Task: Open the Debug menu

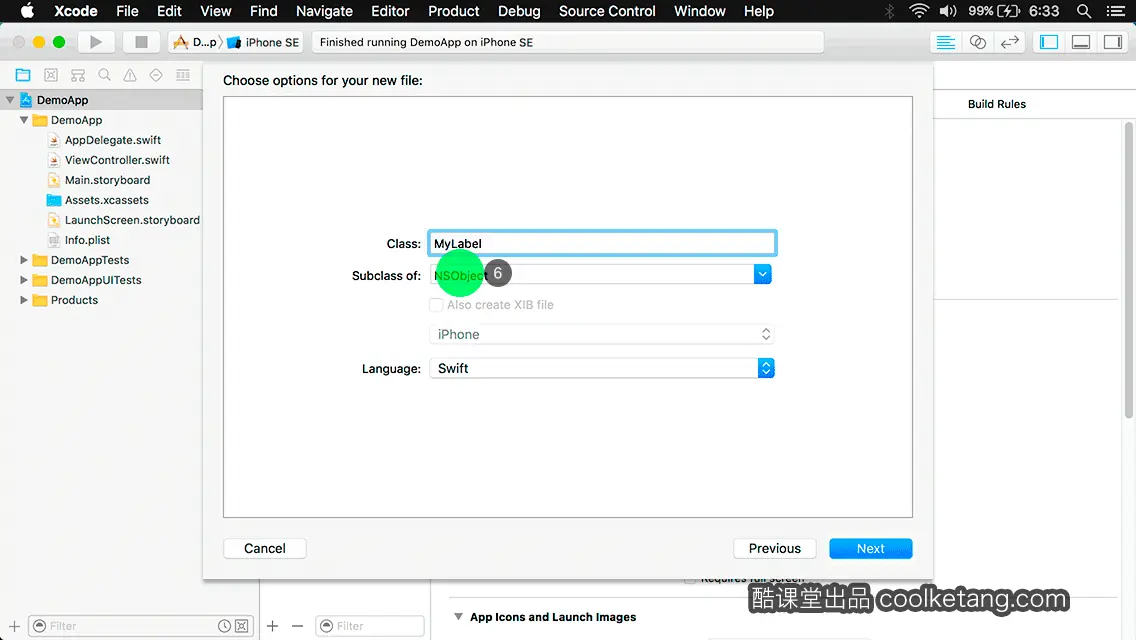Action: [x=519, y=11]
